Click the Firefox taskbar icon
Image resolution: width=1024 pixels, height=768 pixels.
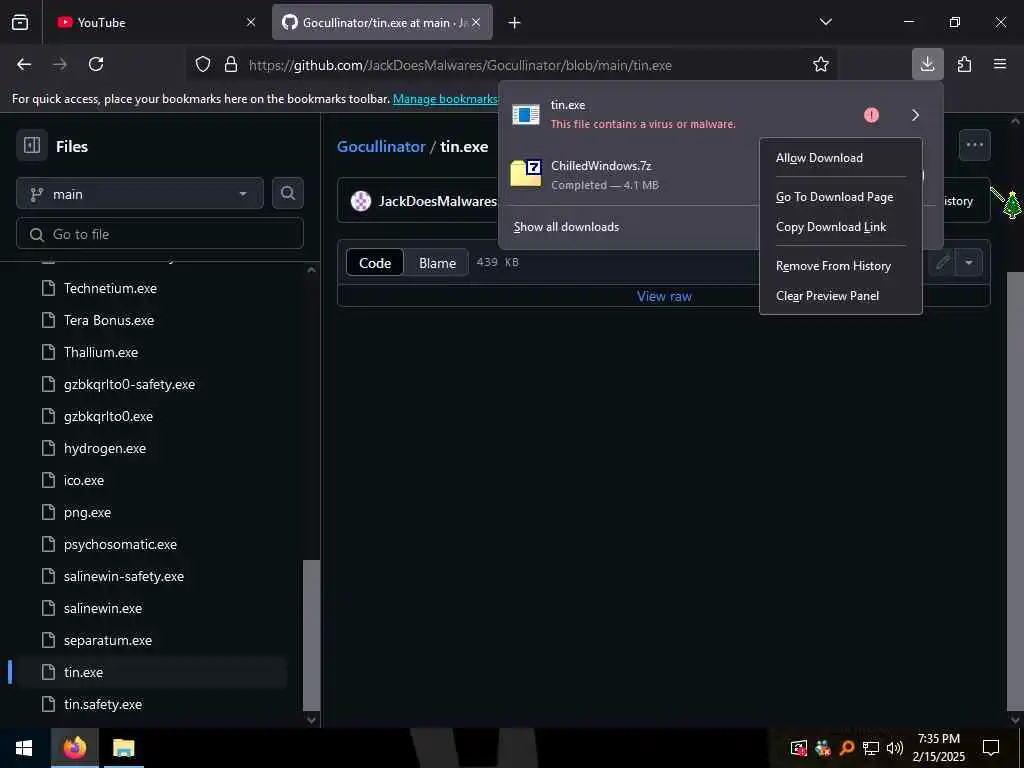tap(74, 748)
